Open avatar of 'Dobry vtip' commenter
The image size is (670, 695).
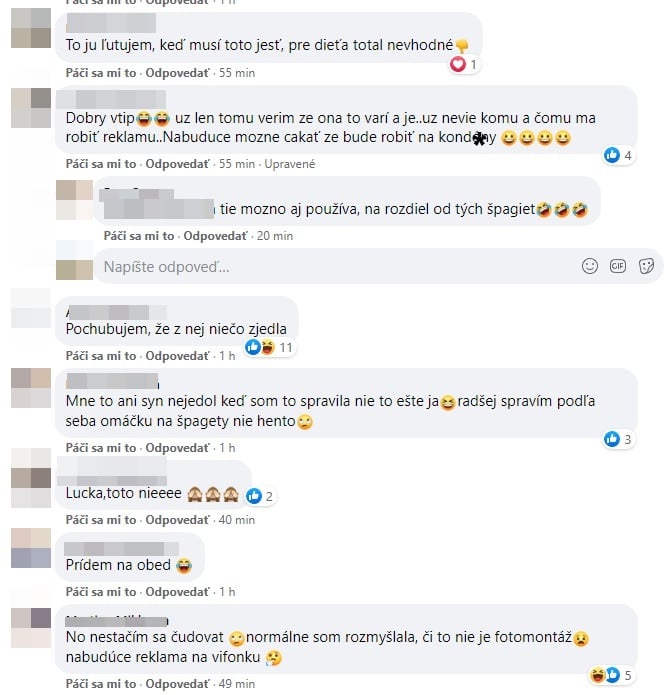click(x=31, y=108)
